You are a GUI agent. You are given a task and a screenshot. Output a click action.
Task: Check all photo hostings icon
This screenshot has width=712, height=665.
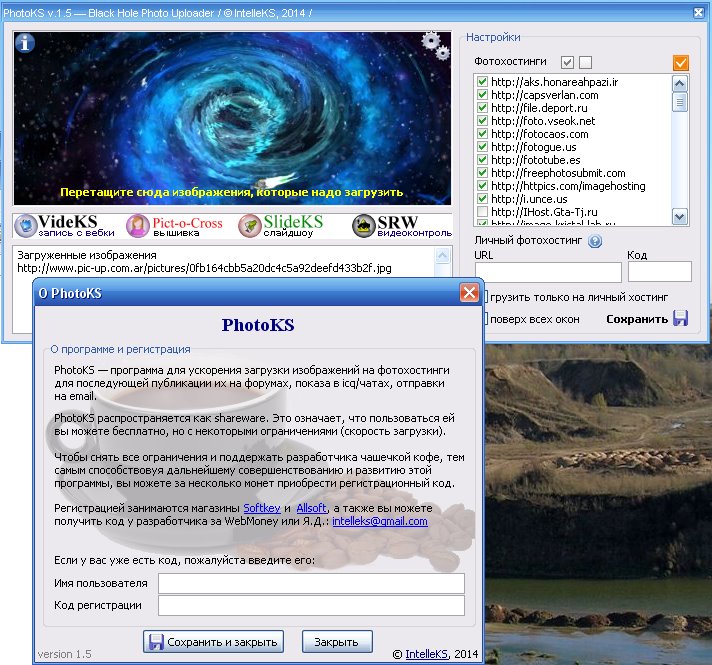tap(567, 62)
